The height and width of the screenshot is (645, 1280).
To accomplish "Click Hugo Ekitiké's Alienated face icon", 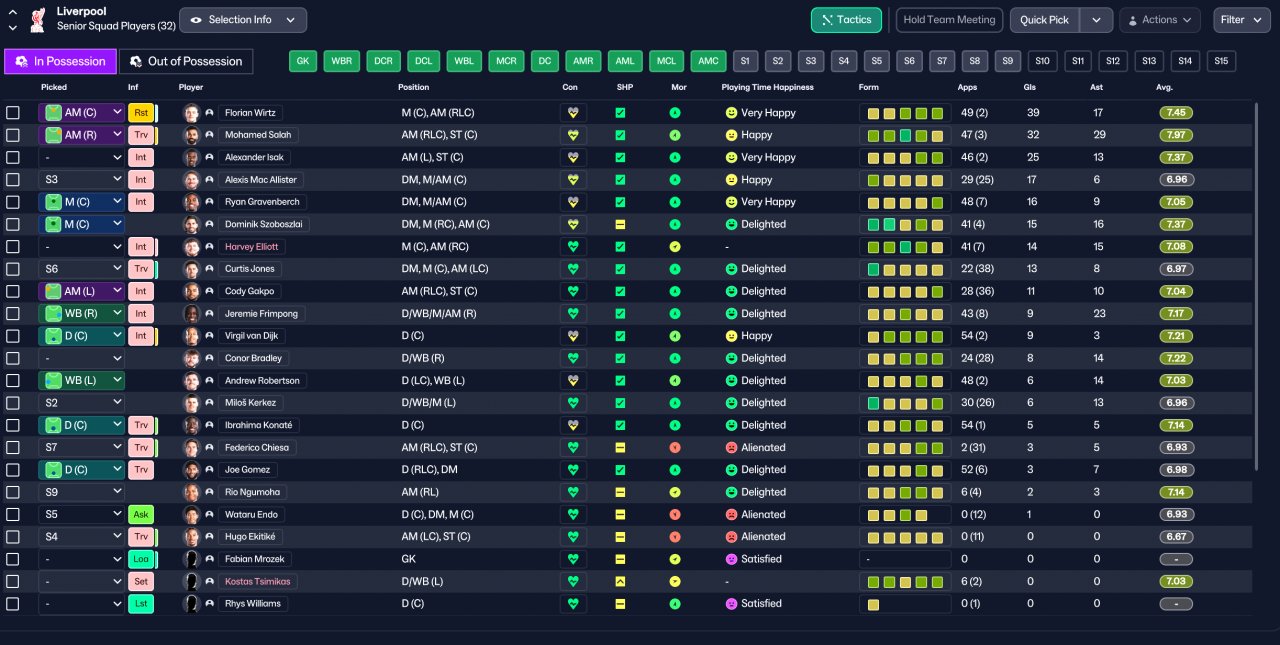I will (731, 536).
